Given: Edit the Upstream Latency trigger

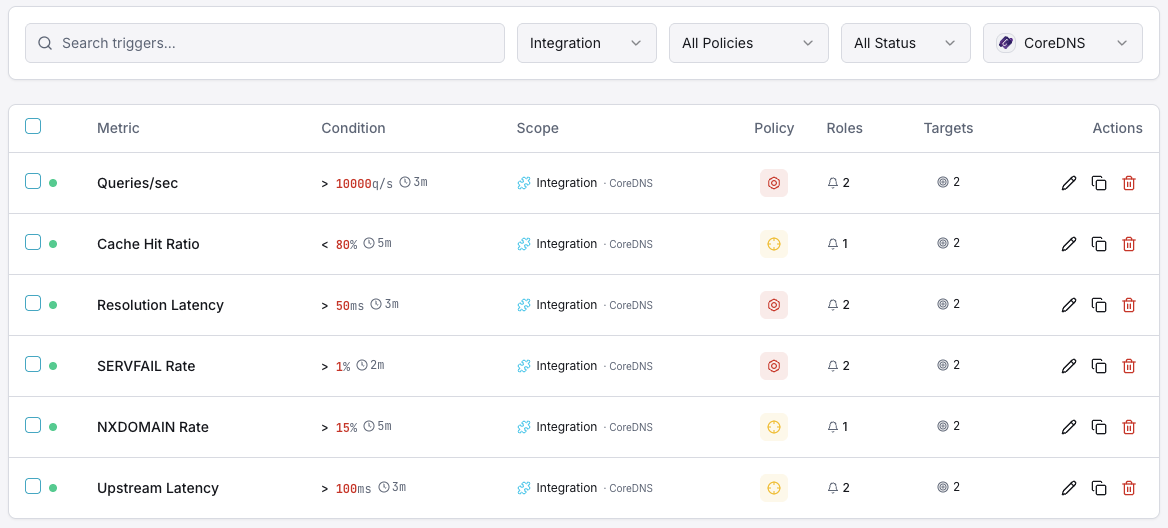Looking at the screenshot, I should pos(1069,489).
